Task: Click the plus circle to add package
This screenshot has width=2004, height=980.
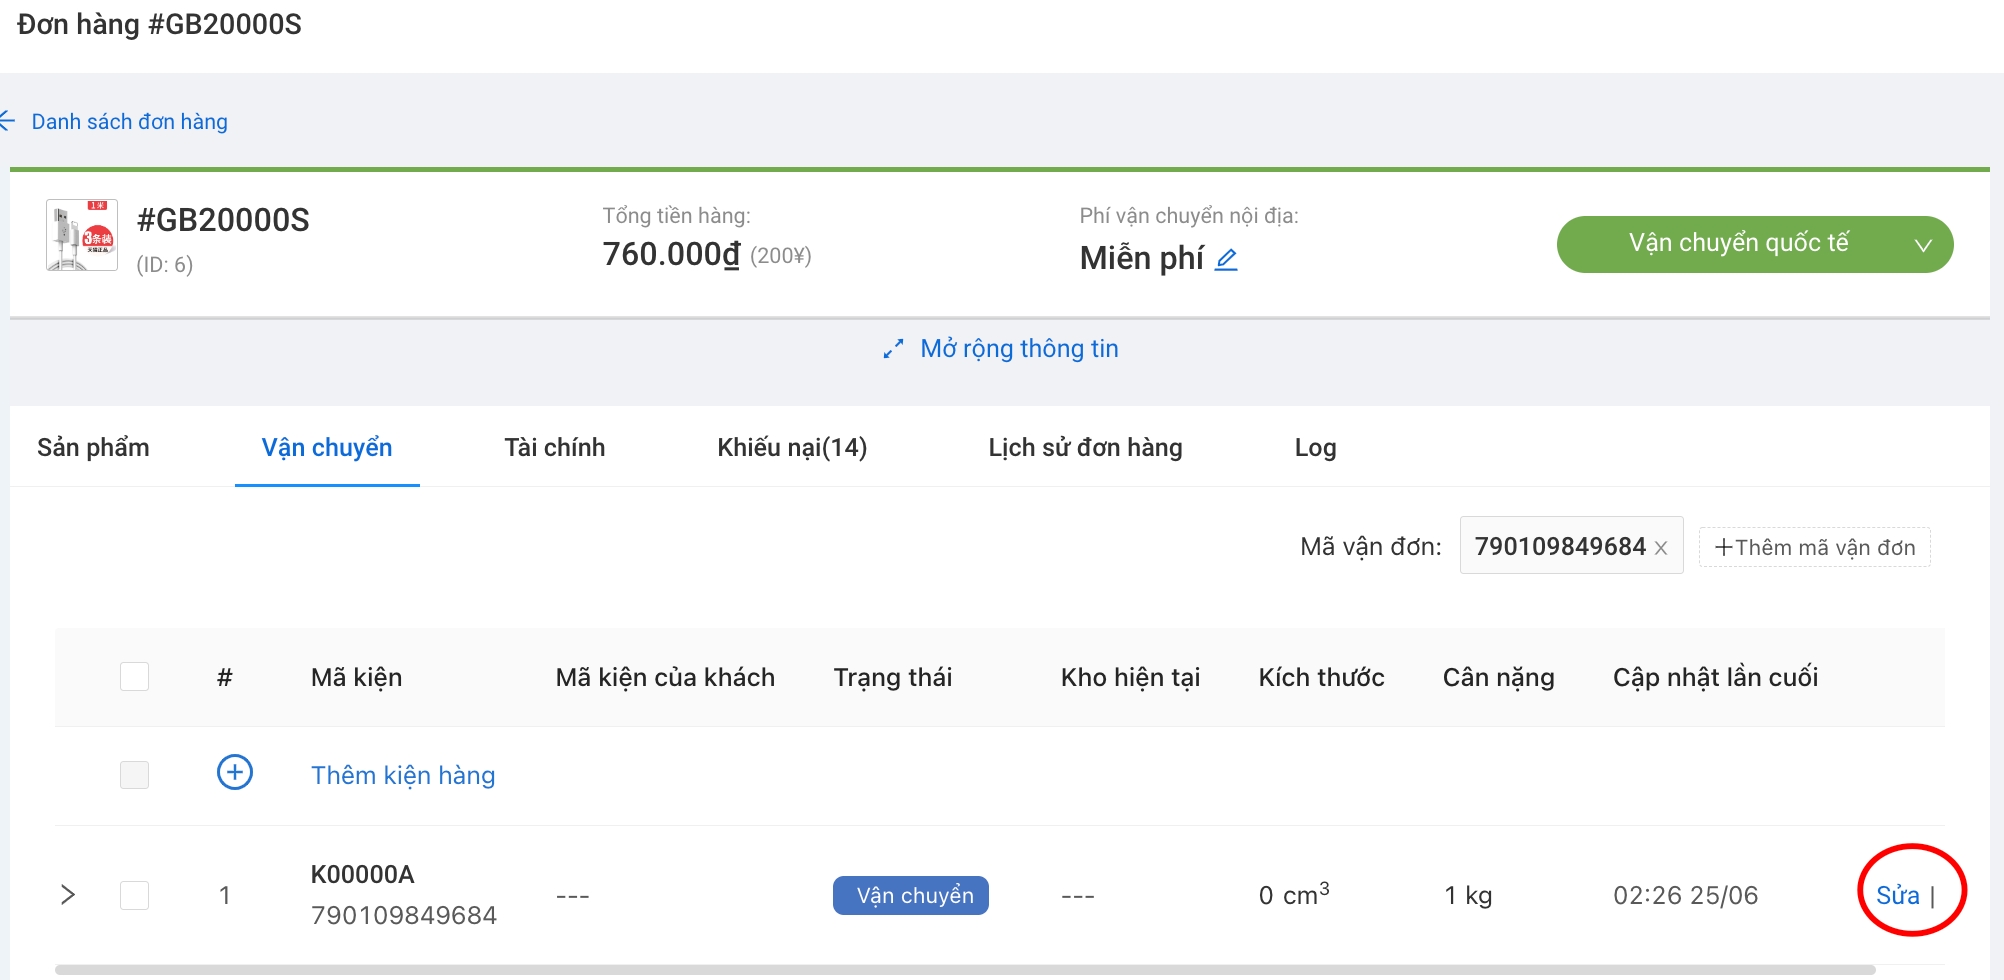Action: [x=235, y=773]
